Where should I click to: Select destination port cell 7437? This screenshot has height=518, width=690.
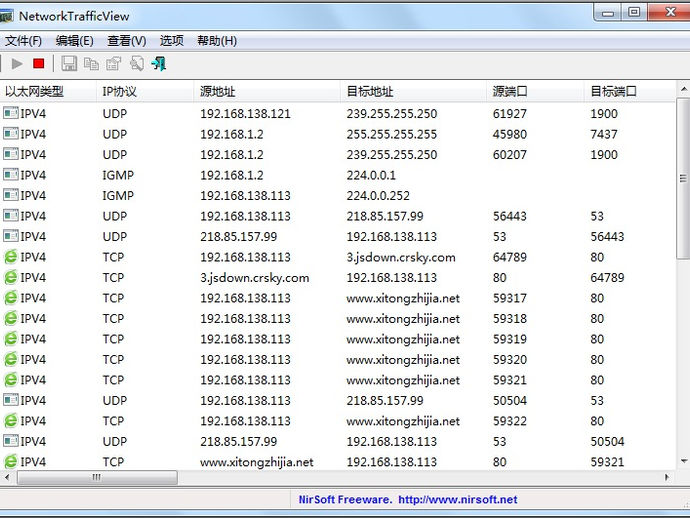[604, 134]
